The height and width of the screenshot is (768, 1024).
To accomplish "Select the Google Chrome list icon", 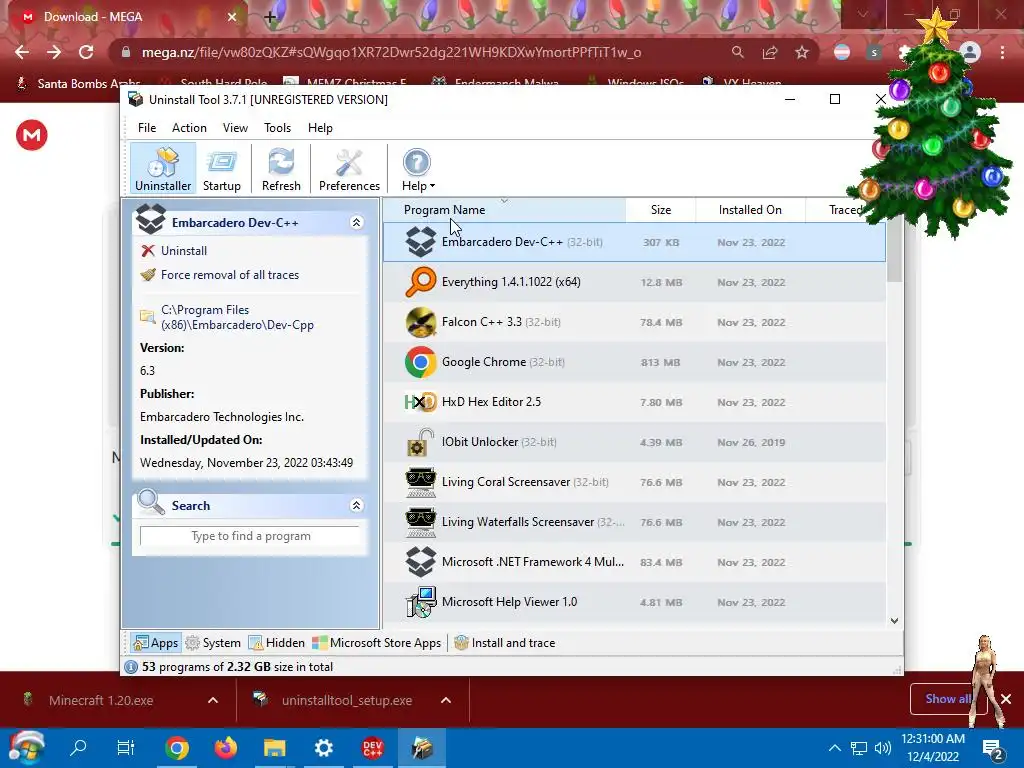I will (x=421, y=362).
